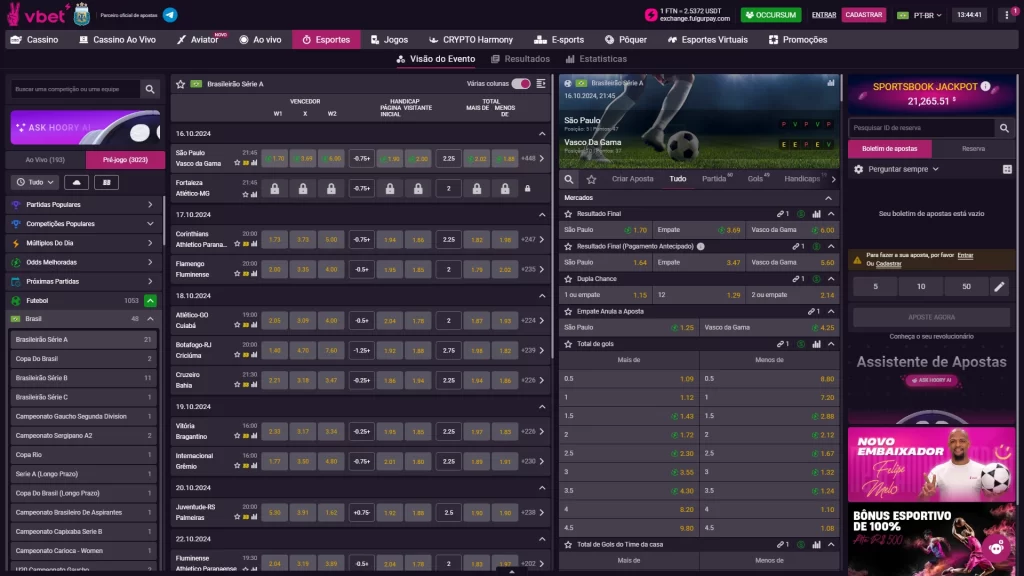This screenshot has width=1024, height=576.
Task: Click the Cadastrar link in the betslip warning
Action: pyautogui.click(x=888, y=264)
